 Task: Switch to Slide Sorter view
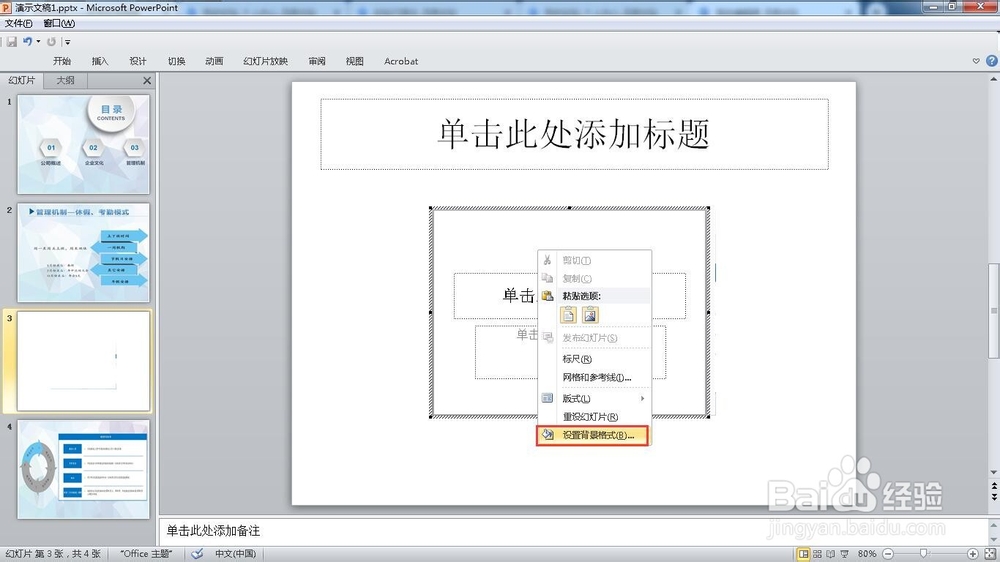coord(817,554)
